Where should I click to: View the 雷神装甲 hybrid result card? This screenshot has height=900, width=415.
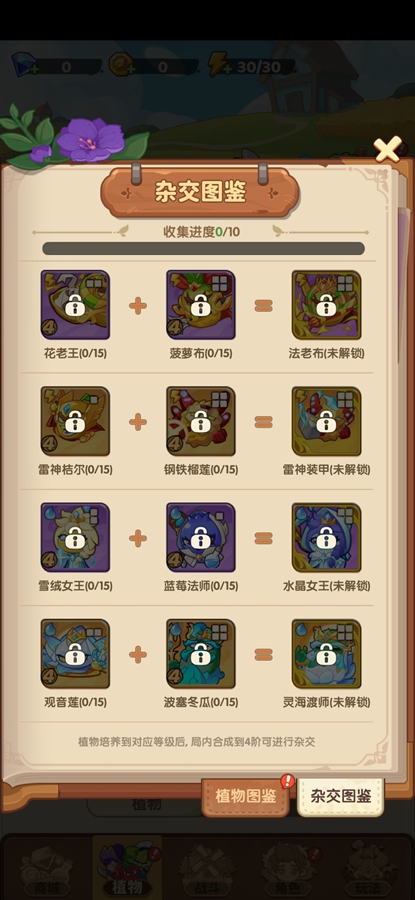point(326,421)
